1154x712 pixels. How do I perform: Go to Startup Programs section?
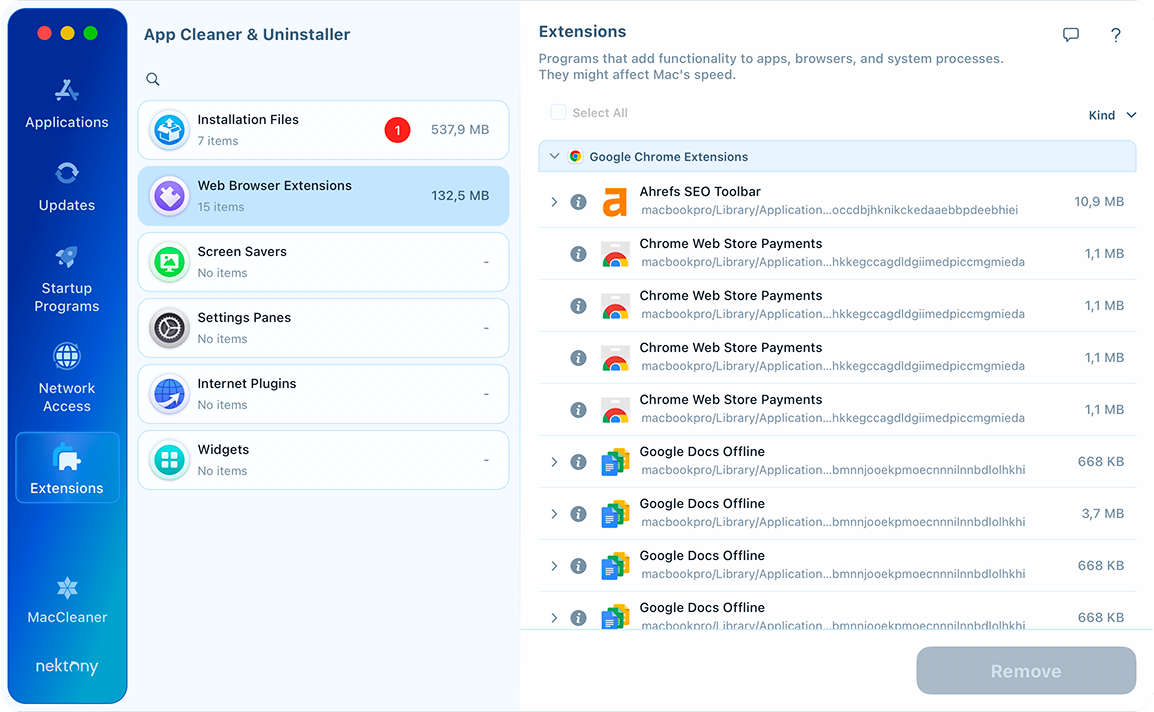tap(67, 280)
